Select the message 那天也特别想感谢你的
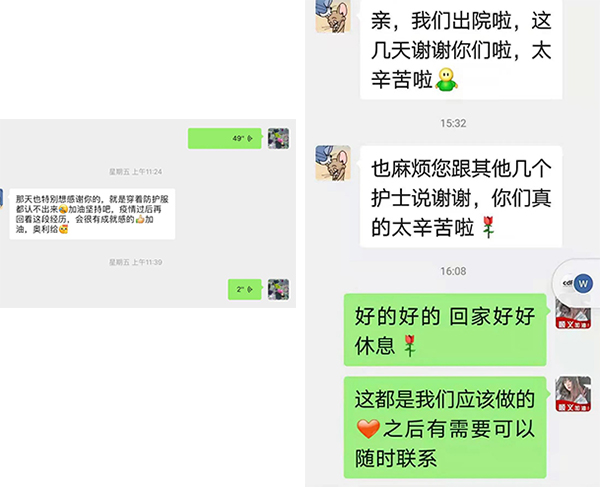 click(x=92, y=214)
